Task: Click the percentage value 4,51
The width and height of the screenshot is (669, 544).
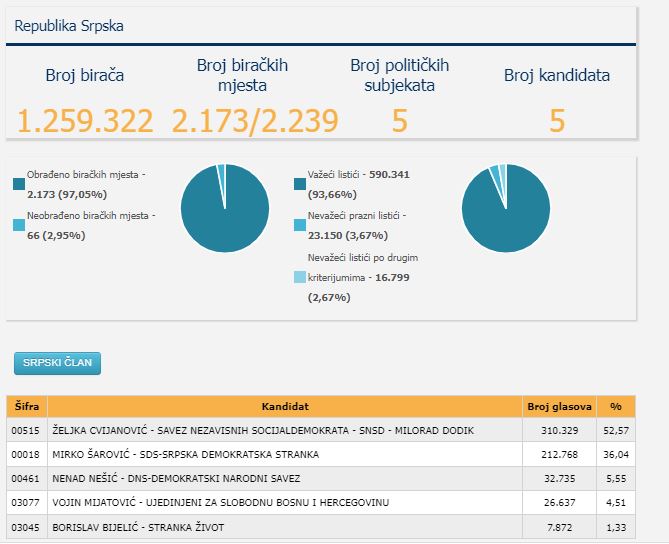Action: click(x=616, y=503)
